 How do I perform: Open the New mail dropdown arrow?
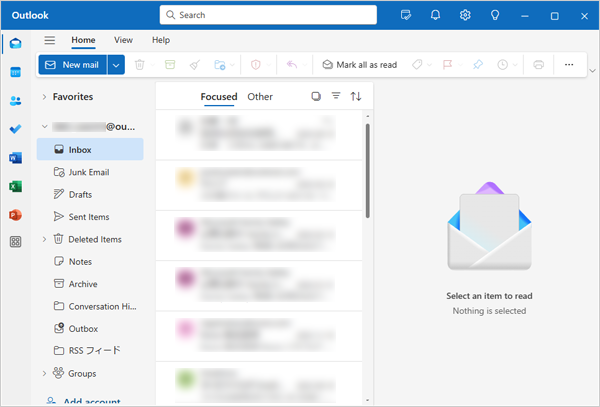(116, 65)
